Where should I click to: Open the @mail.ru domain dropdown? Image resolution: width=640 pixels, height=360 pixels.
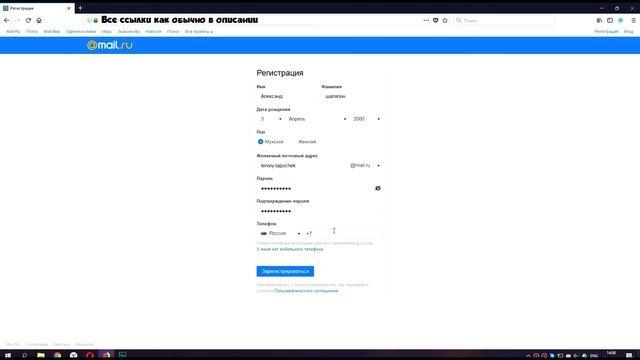pos(365,165)
